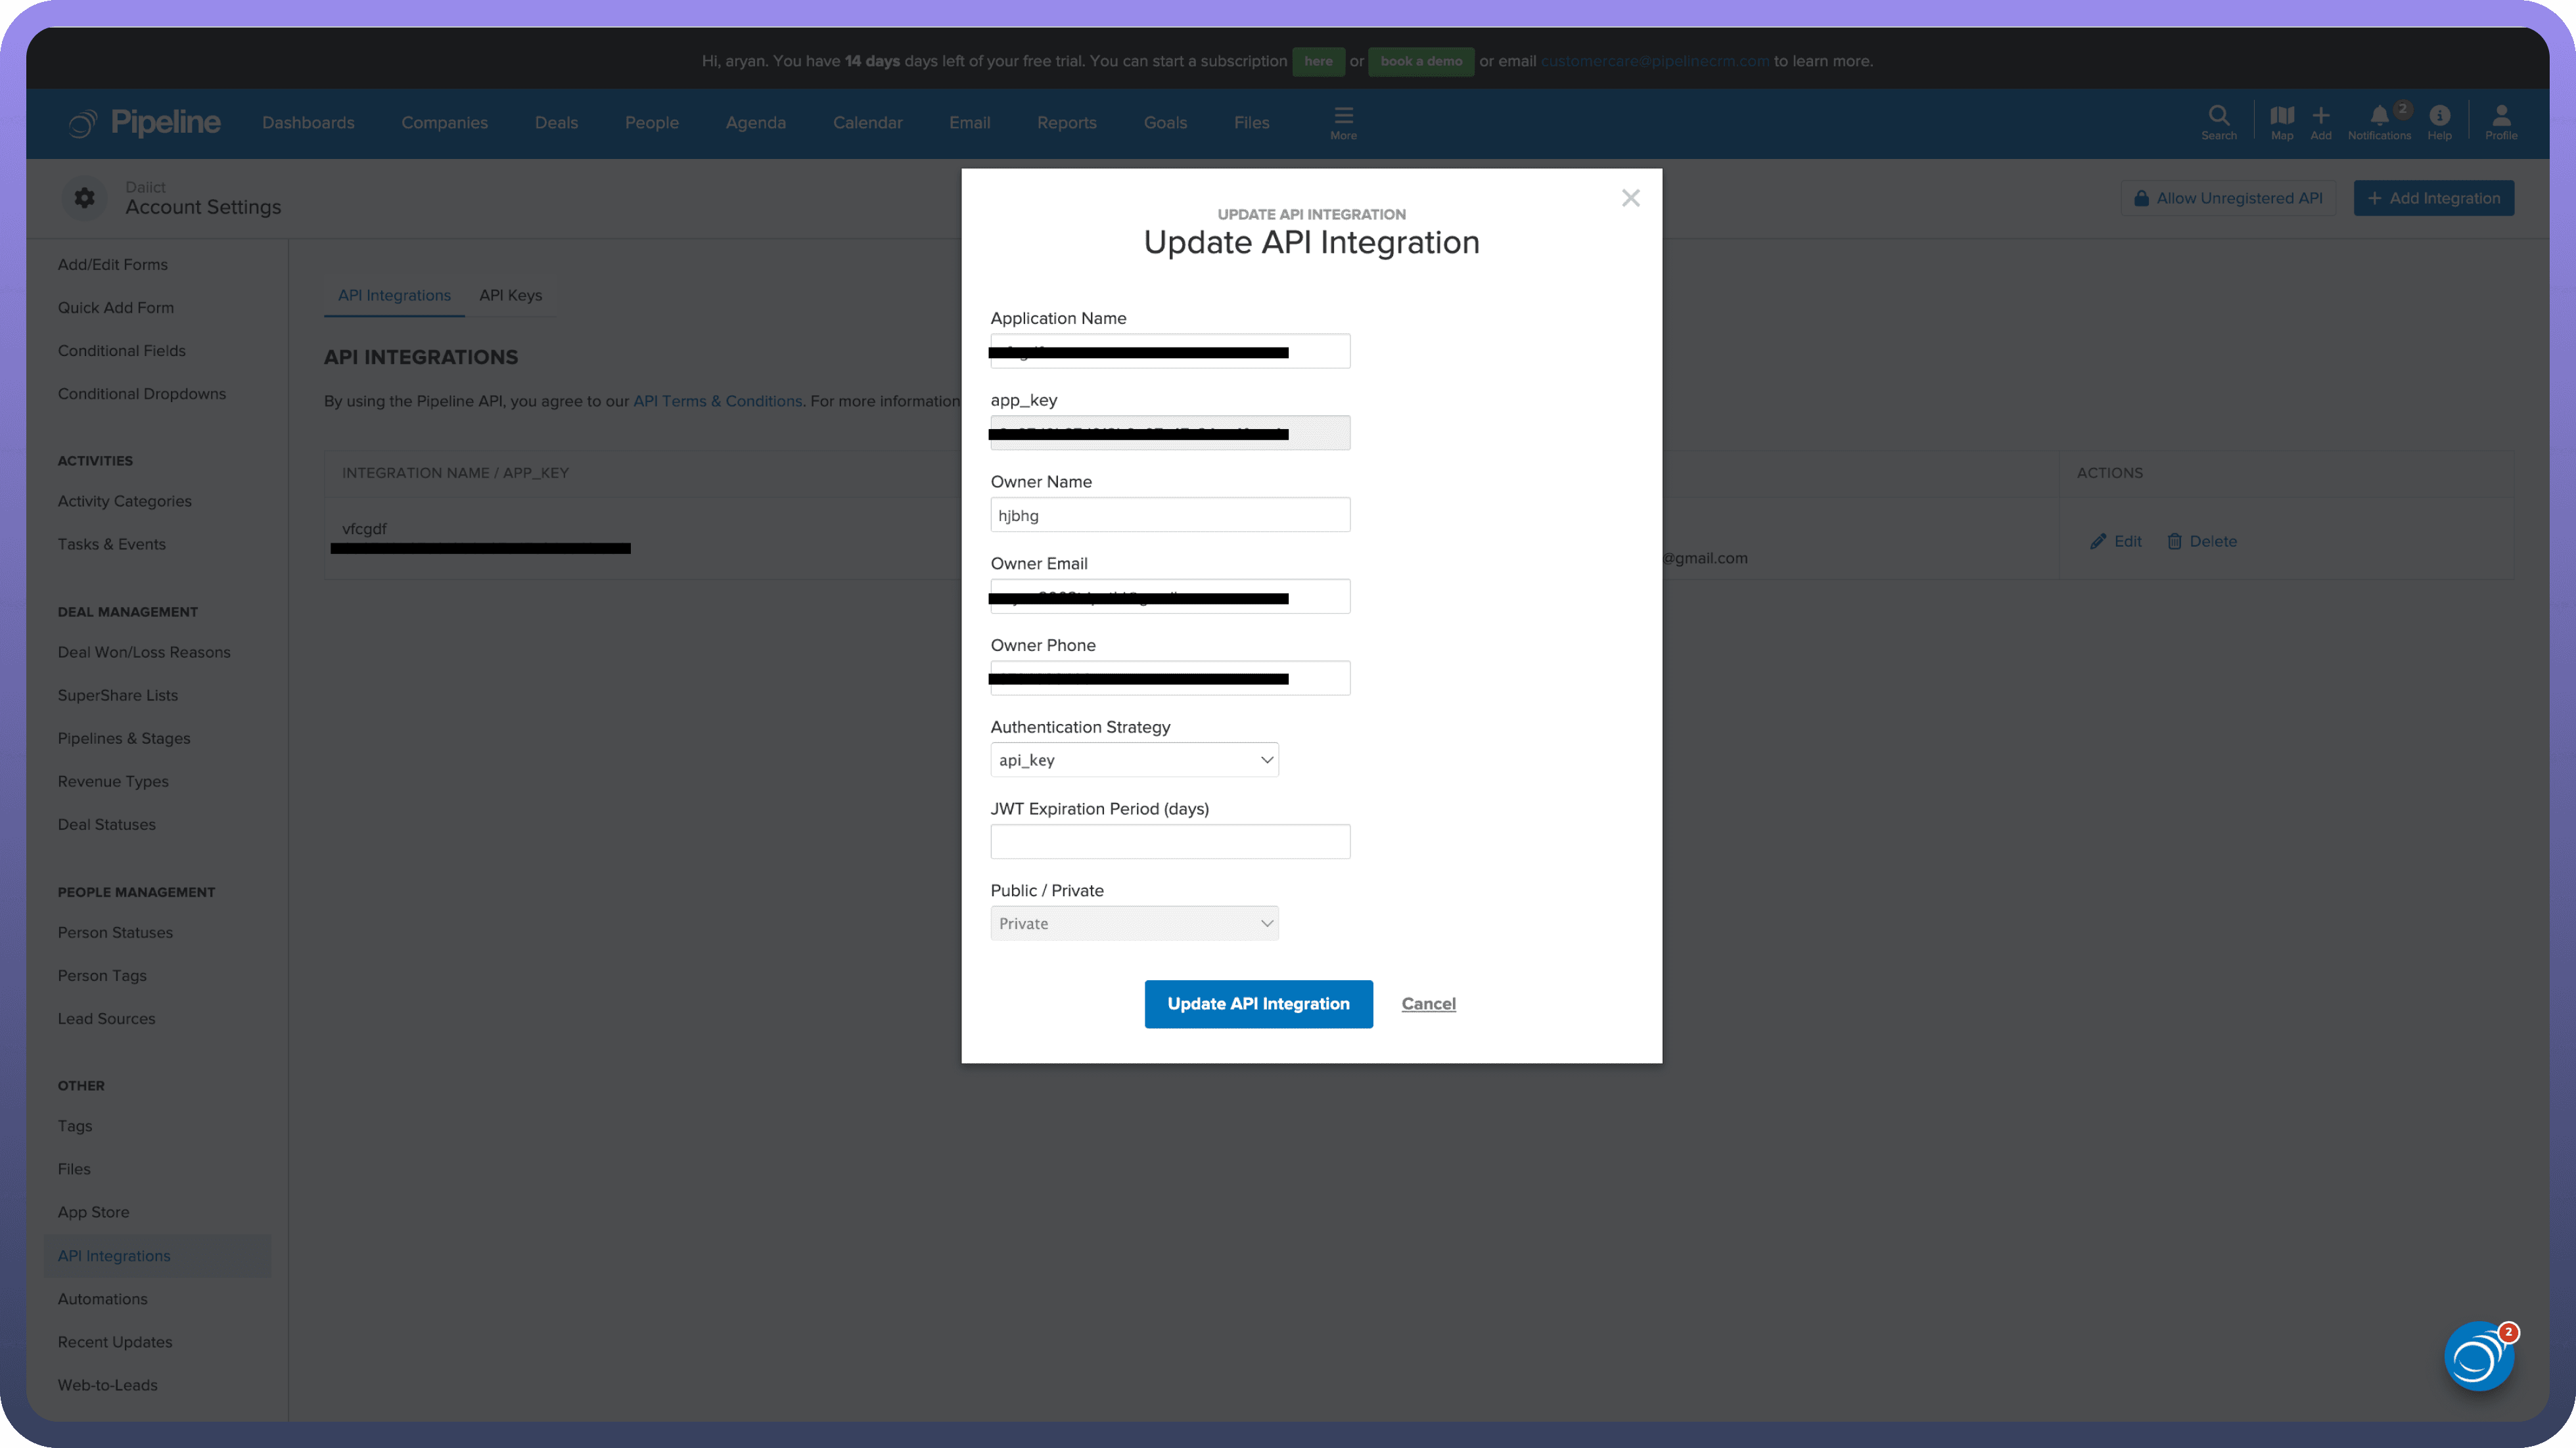Screen dimensions: 2576x1448
Task: Close the Update API Integration dialog
Action: click(x=1630, y=198)
